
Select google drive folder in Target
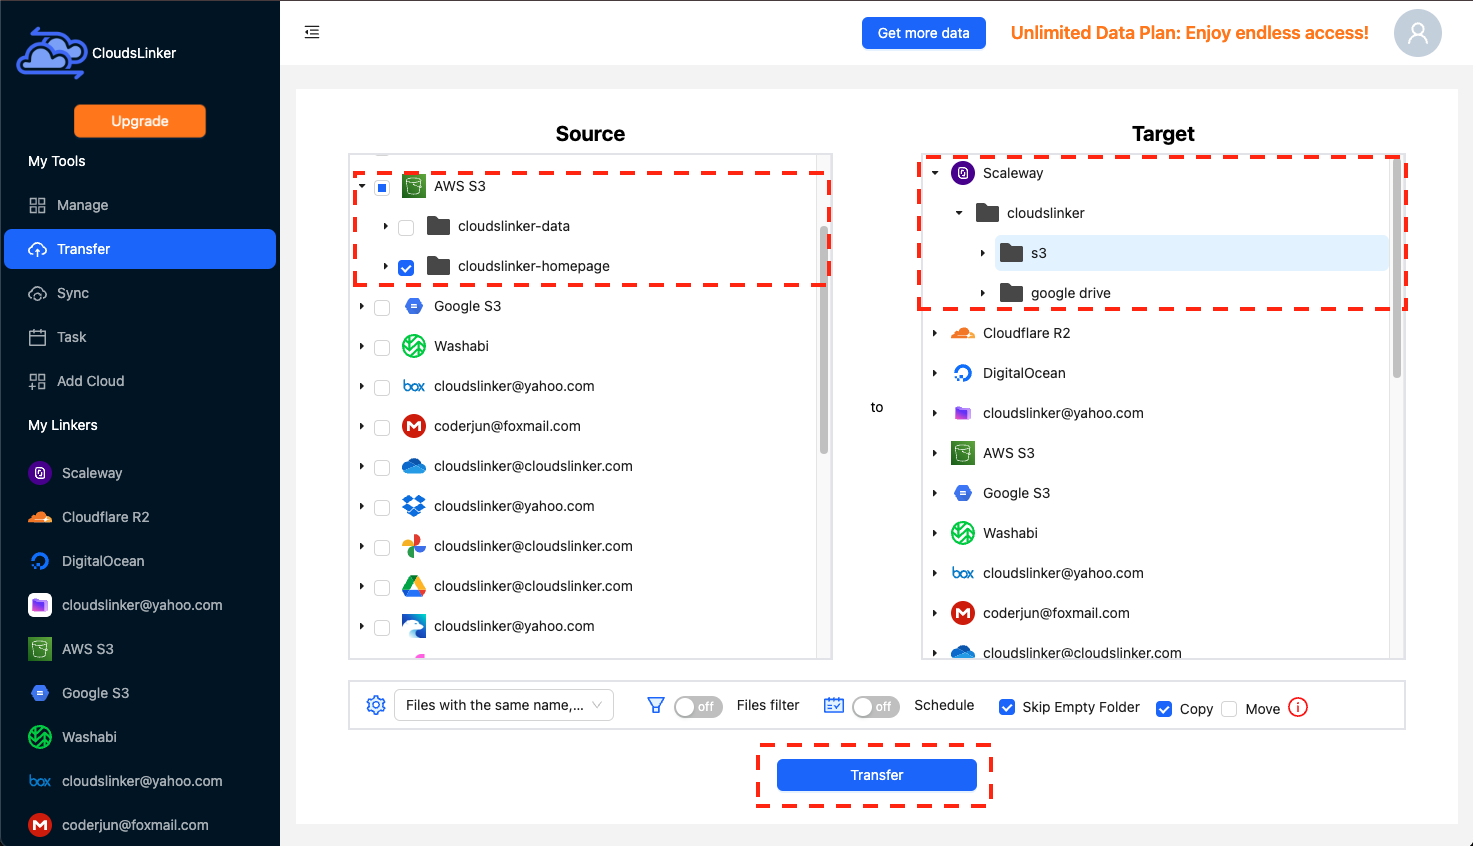point(1071,293)
